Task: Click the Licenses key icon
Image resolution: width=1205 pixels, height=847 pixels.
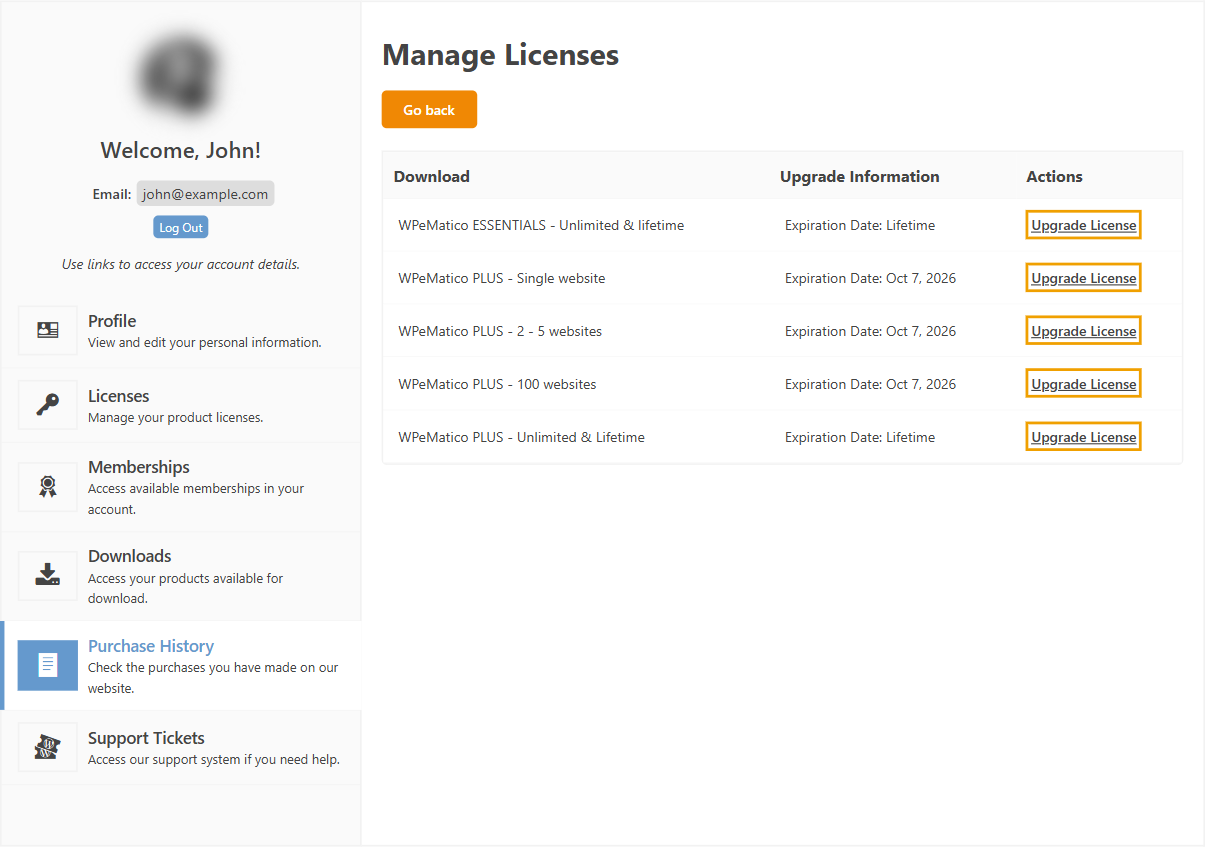Action: (47, 405)
